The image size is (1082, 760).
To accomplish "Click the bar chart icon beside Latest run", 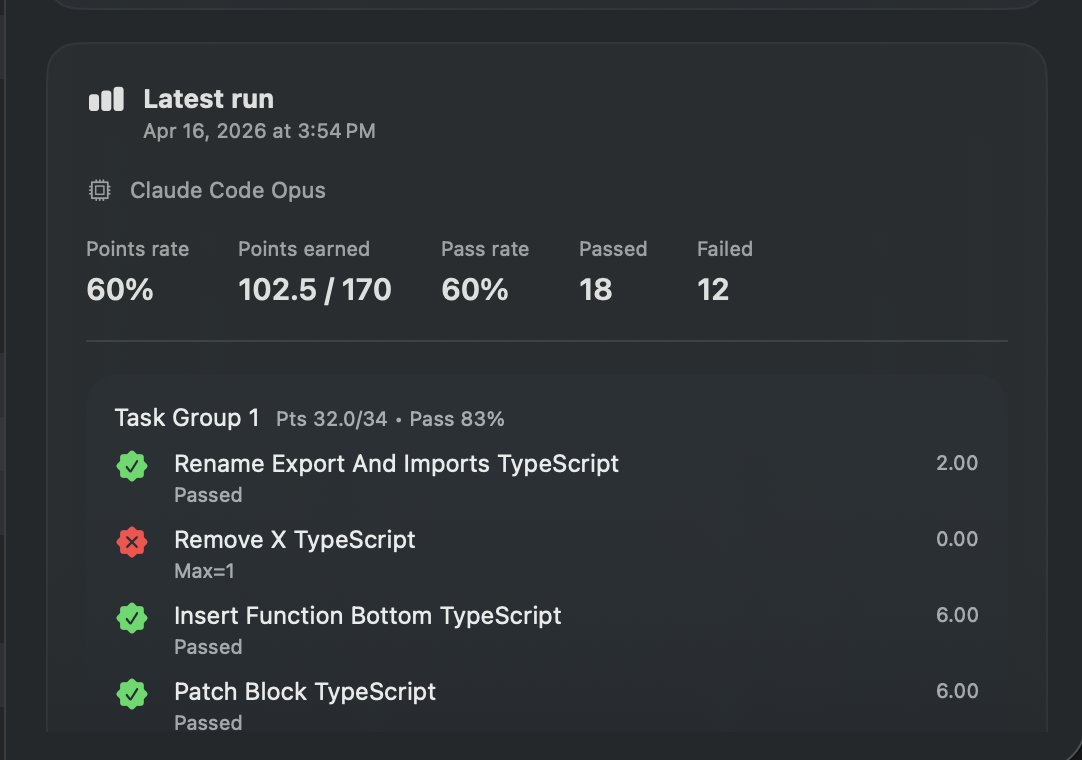I will (106, 99).
